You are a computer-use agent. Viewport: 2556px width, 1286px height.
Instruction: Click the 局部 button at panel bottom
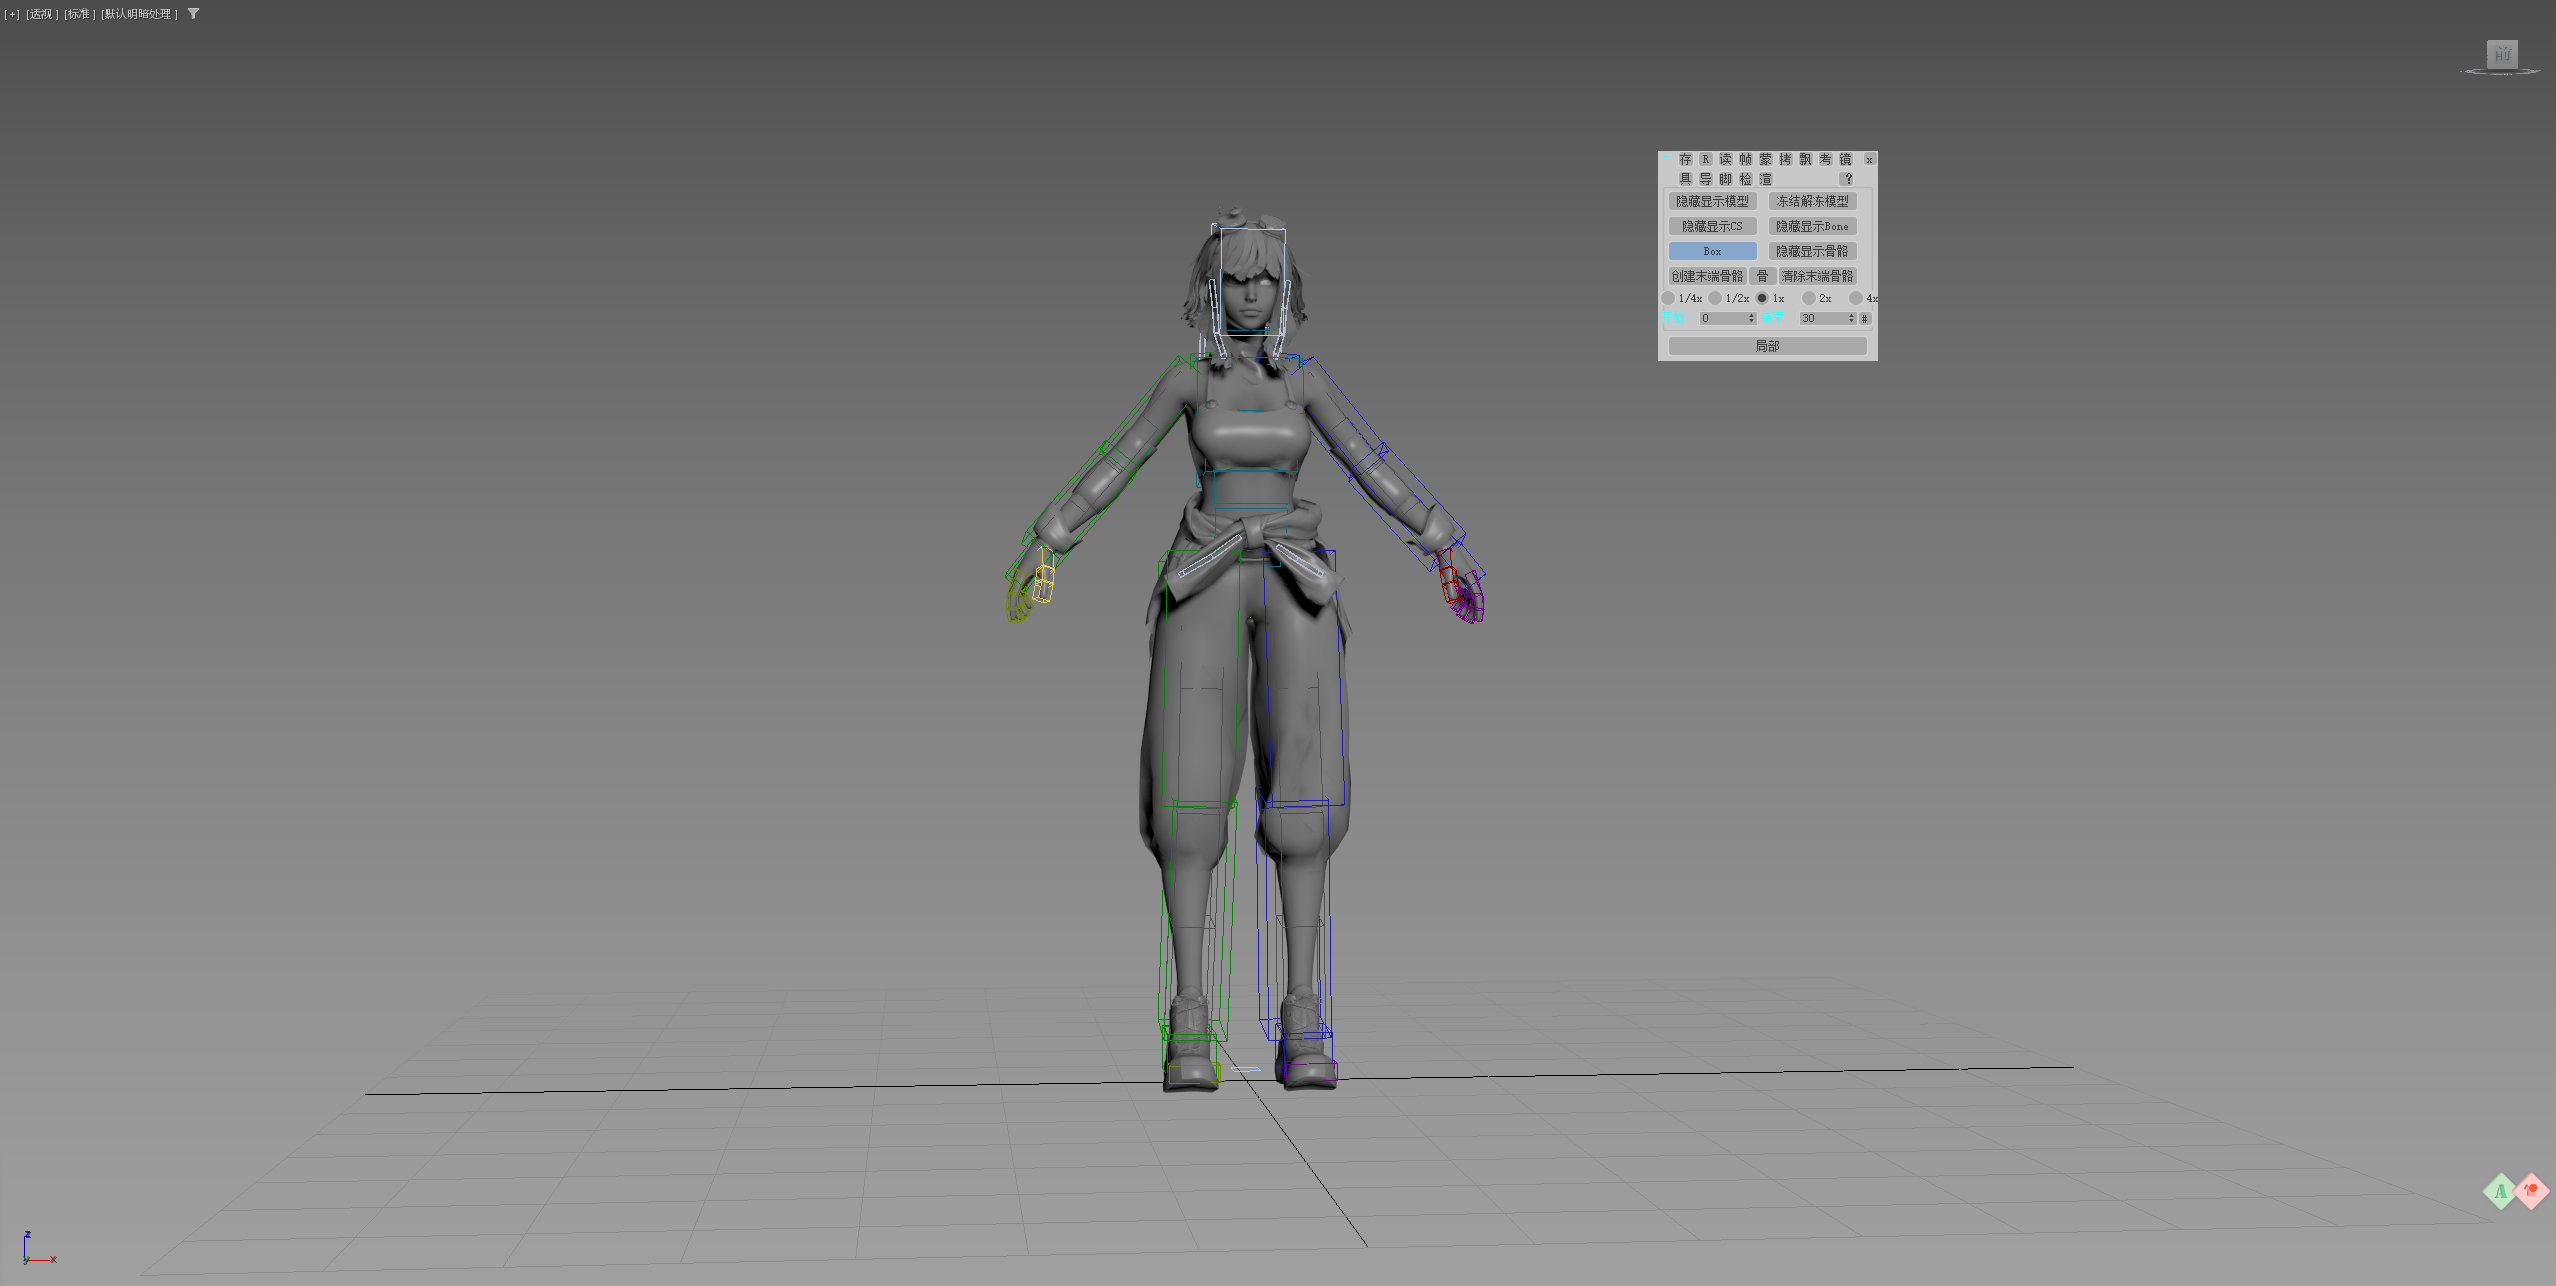tap(1767, 346)
